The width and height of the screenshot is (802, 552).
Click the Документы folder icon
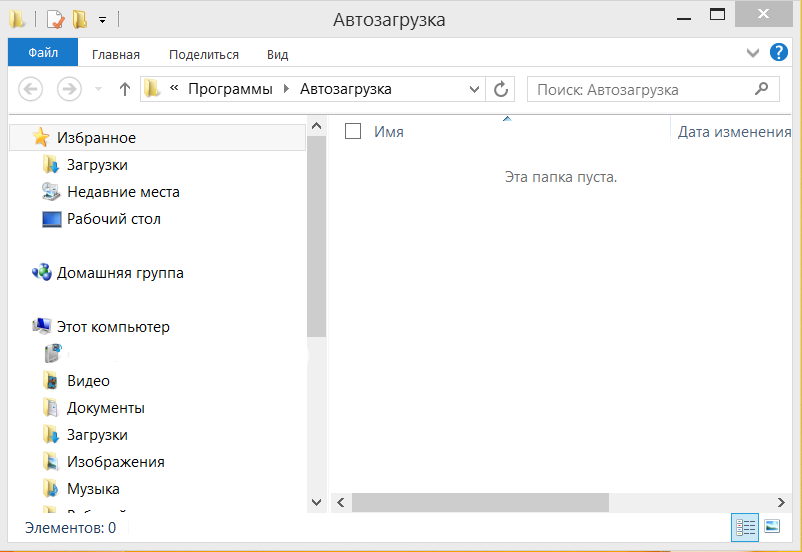click(51, 408)
